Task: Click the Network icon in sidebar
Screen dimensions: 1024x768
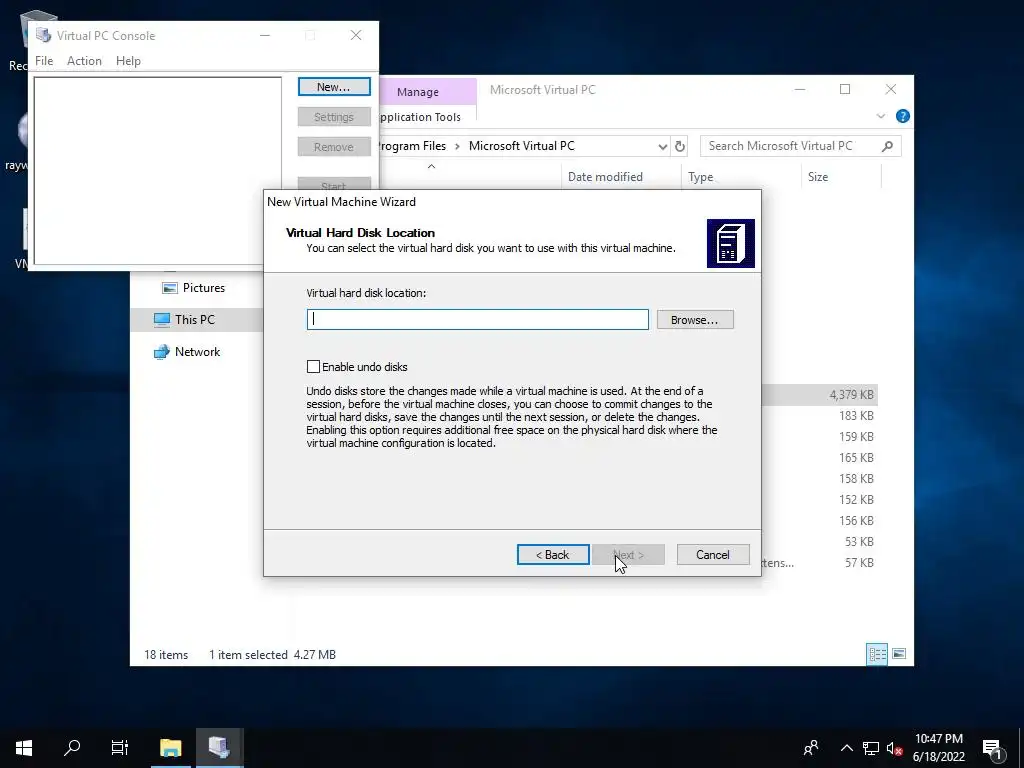Action: 161,352
